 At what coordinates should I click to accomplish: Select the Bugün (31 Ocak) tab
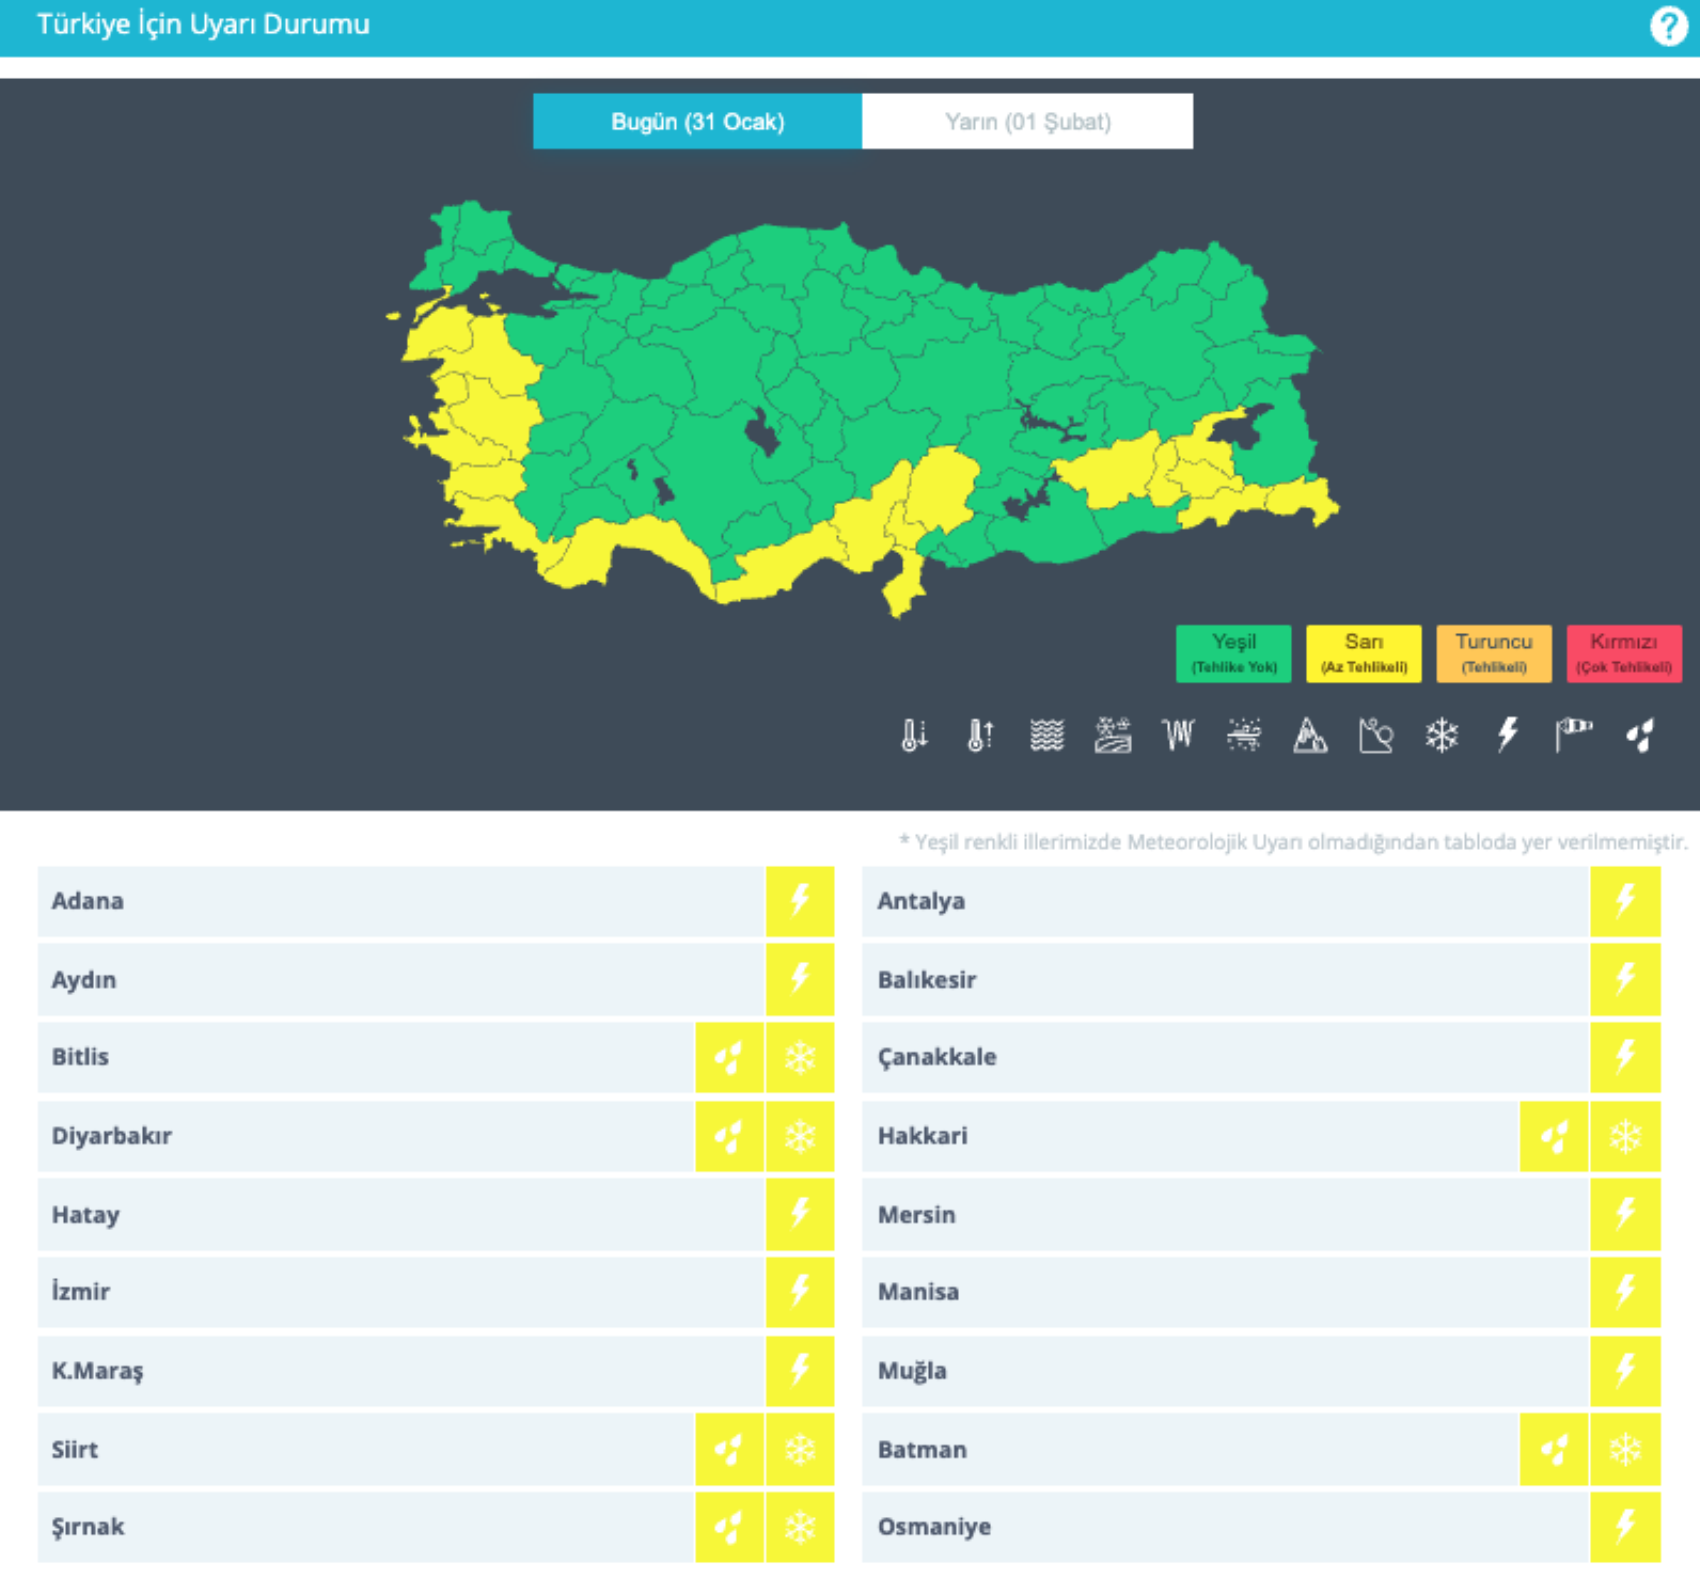[697, 122]
